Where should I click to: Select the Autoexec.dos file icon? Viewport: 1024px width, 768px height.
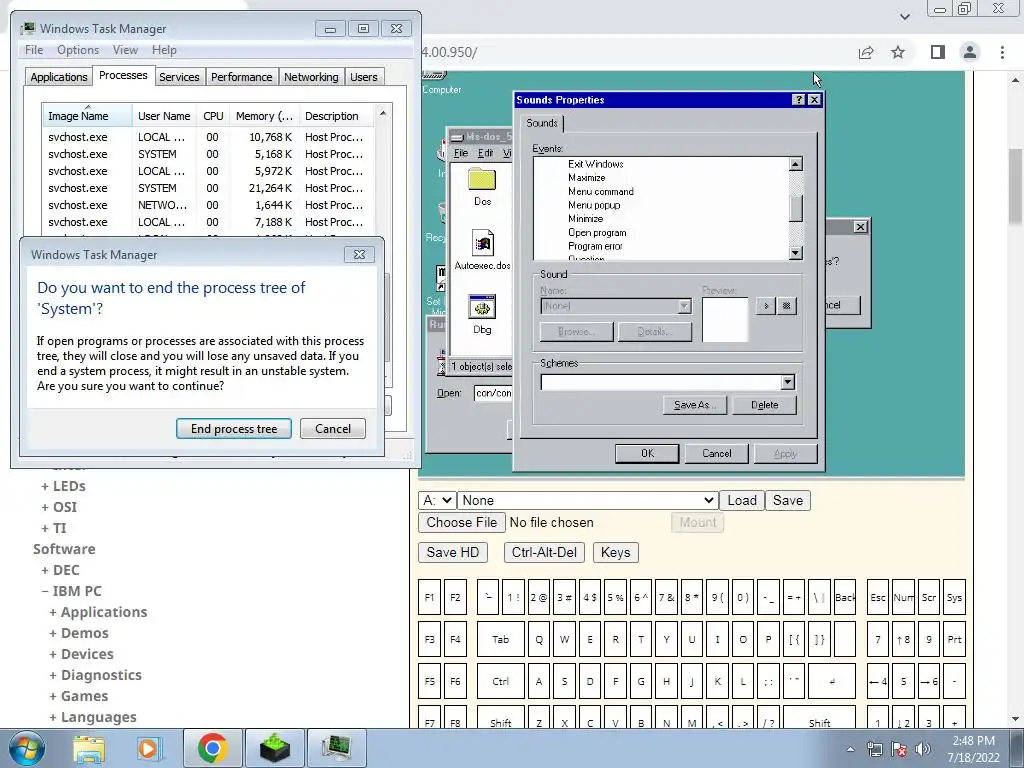click(483, 243)
